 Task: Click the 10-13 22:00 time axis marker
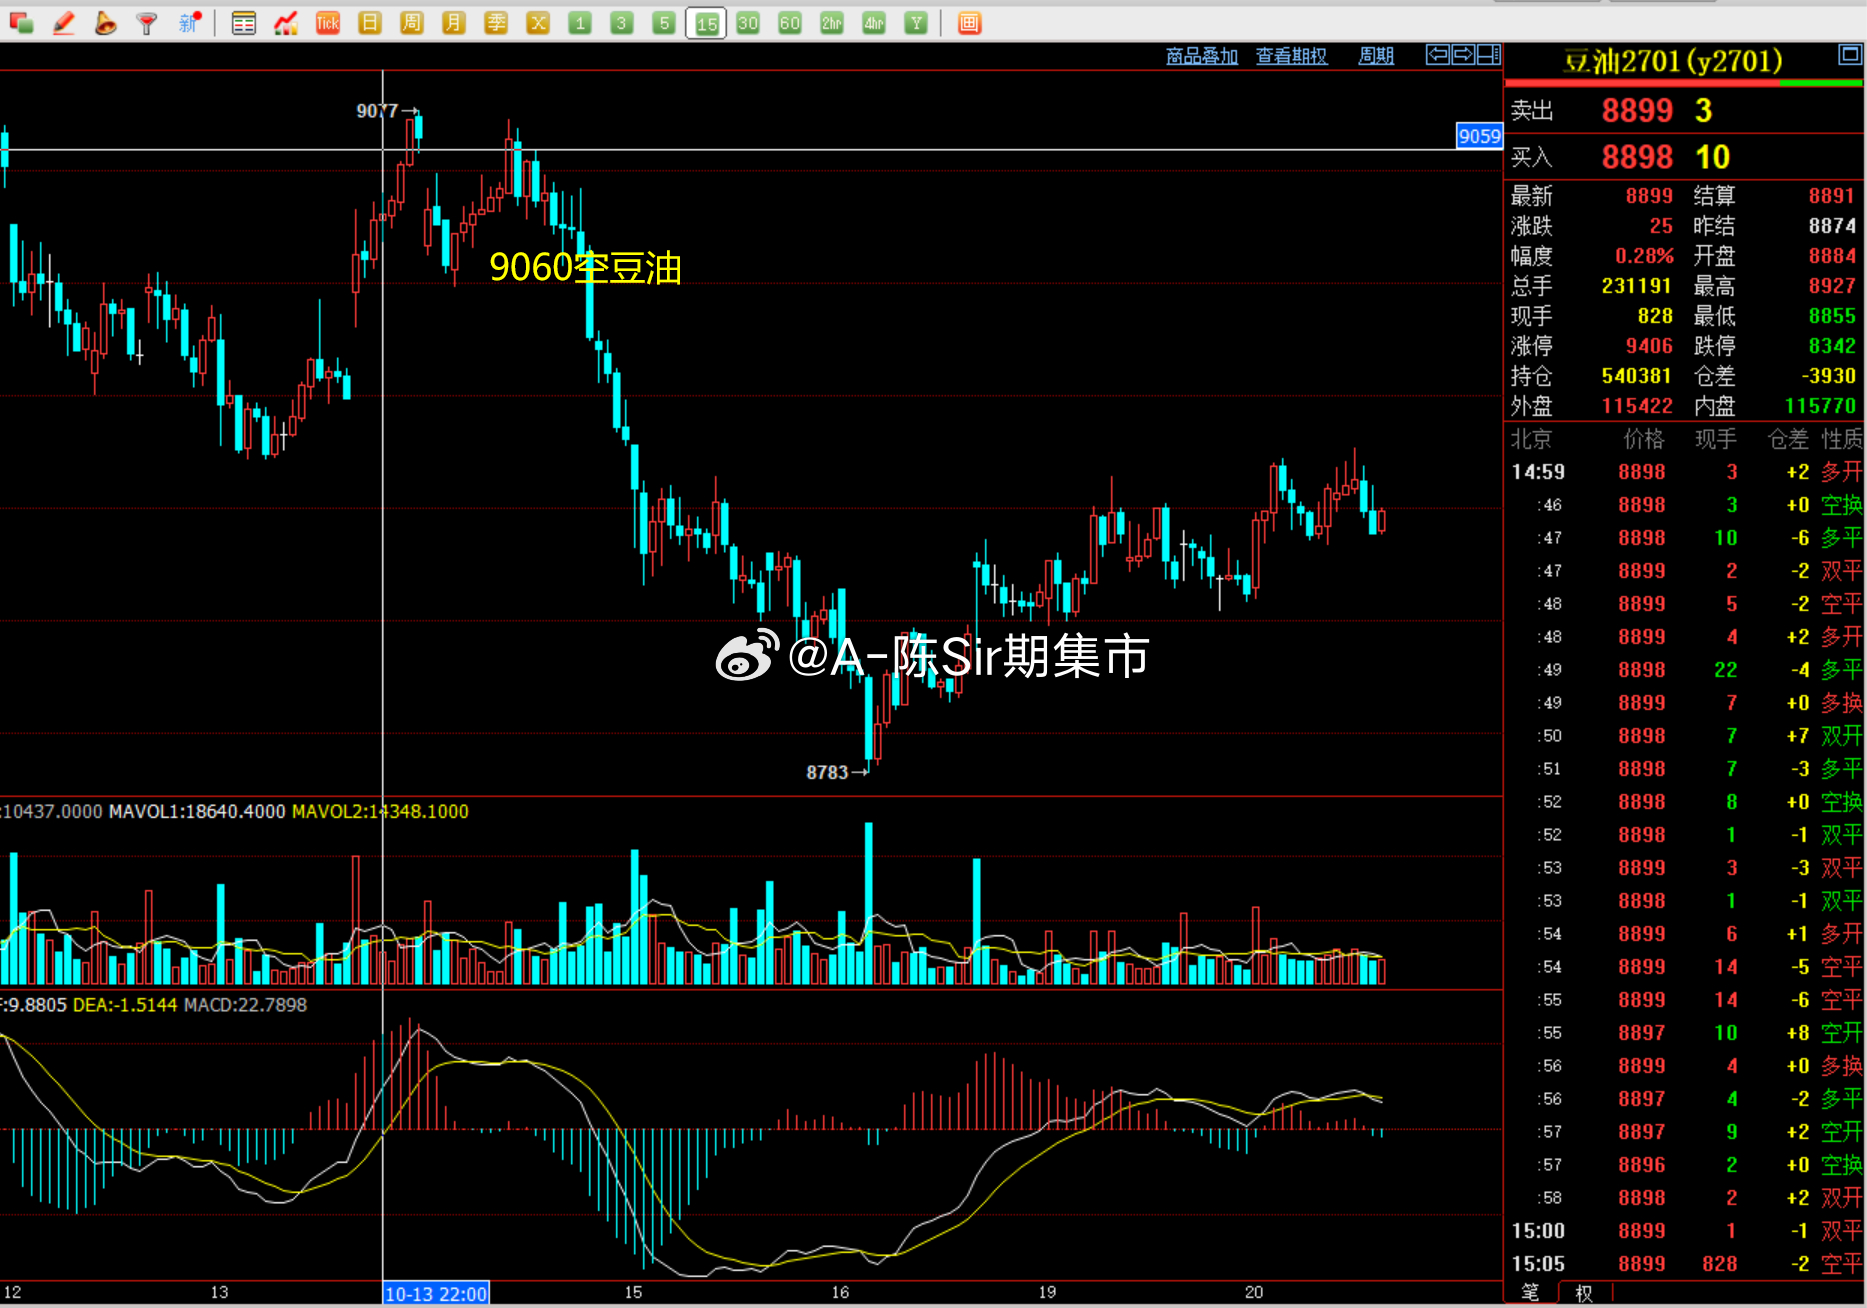point(436,1294)
